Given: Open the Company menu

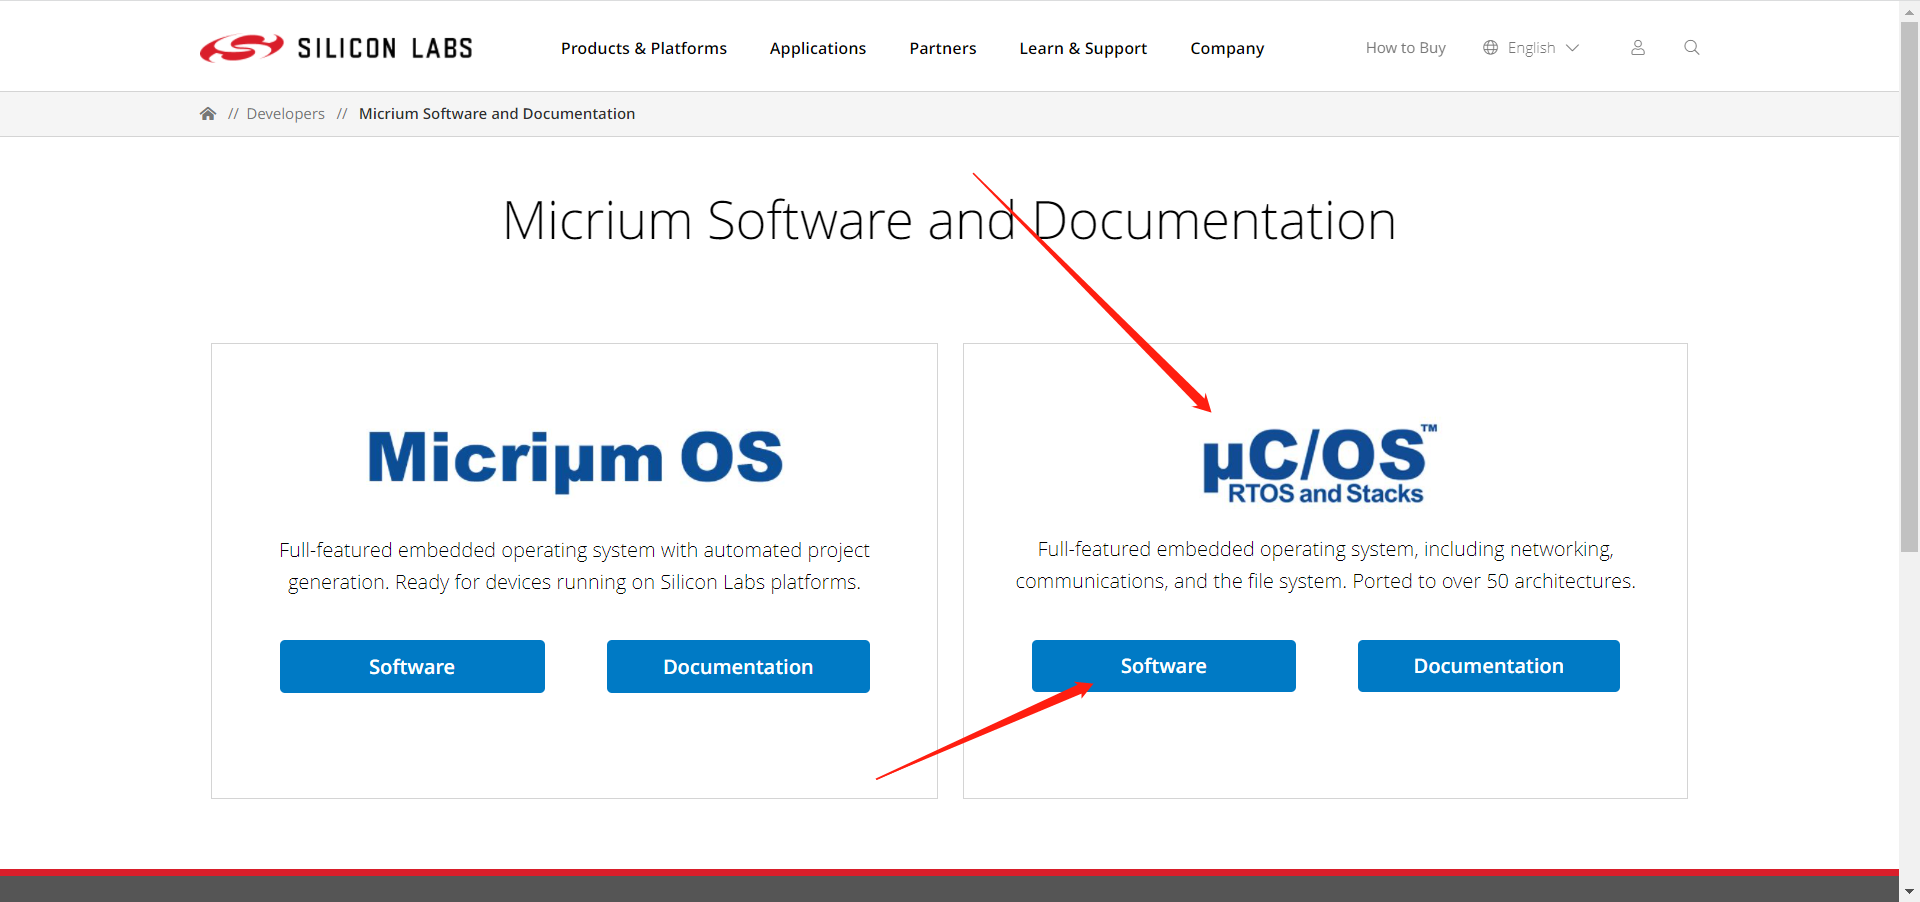Looking at the screenshot, I should tap(1227, 47).
